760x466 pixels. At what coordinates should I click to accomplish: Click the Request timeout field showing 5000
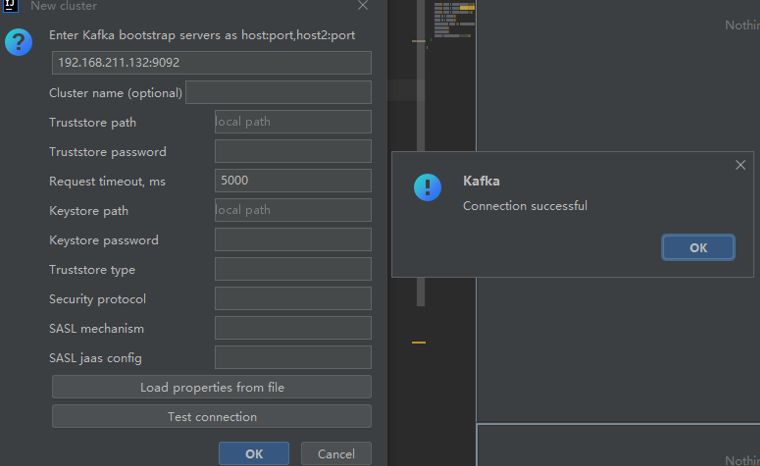coord(293,180)
